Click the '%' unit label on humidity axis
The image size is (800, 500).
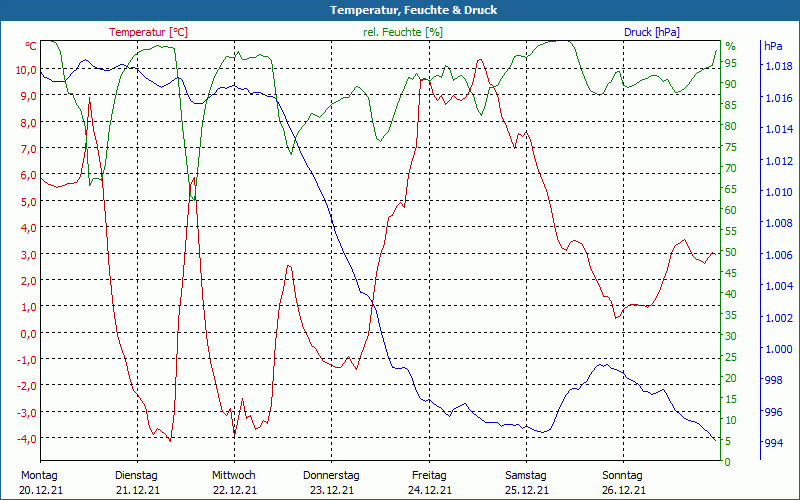(x=730, y=46)
